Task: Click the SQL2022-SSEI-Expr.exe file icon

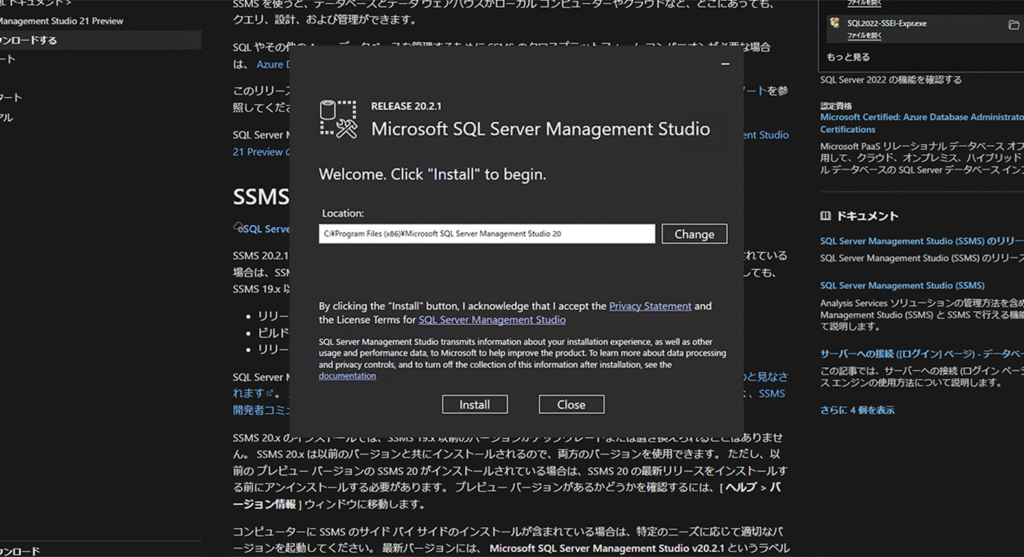Action: tap(835, 23)
